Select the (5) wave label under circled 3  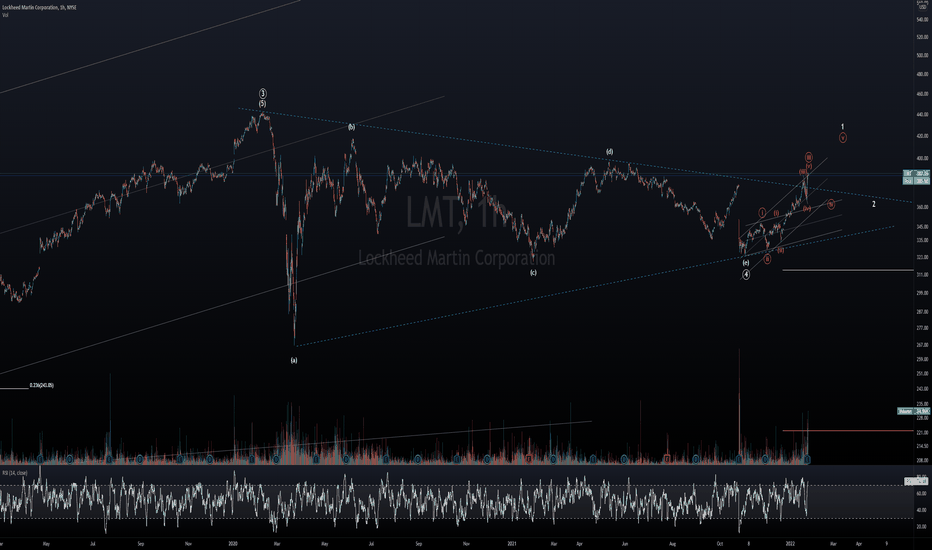point(263,103)
